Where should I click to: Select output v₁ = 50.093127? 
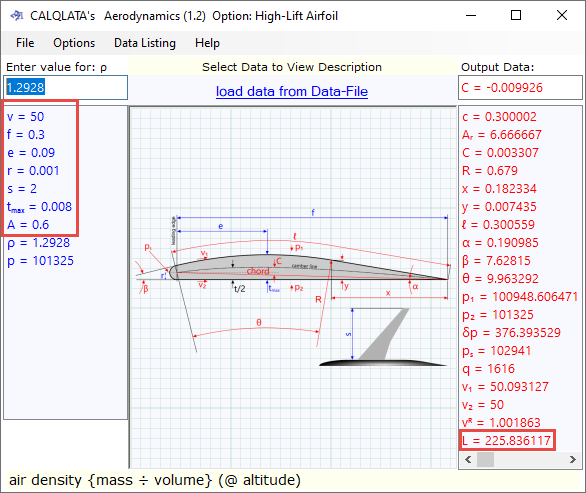(505, 386)
